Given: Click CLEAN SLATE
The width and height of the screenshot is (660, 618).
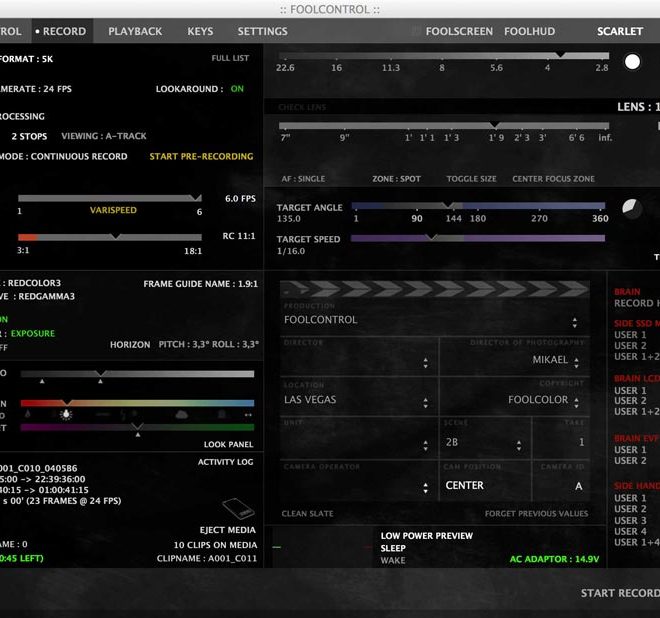Looking at the screenshot, I should (x=307, y=514).
